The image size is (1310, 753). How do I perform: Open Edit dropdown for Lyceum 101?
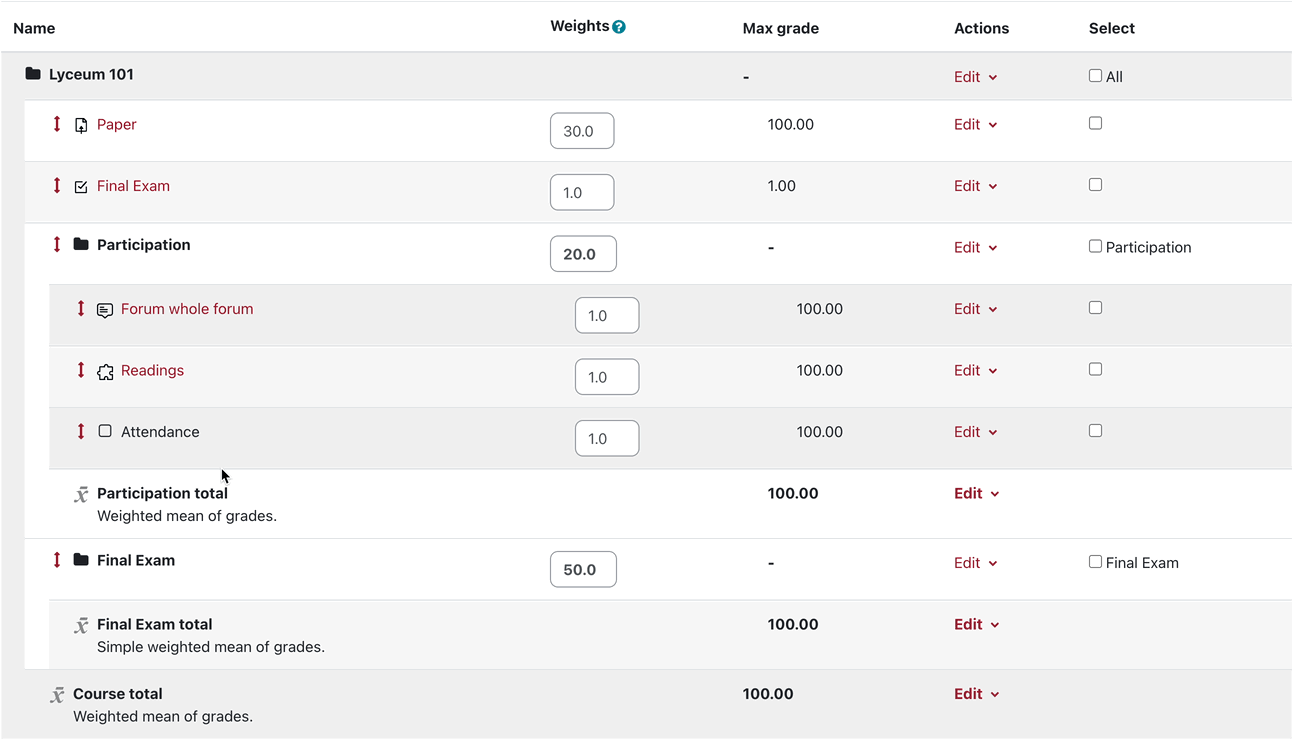[975, 77]
